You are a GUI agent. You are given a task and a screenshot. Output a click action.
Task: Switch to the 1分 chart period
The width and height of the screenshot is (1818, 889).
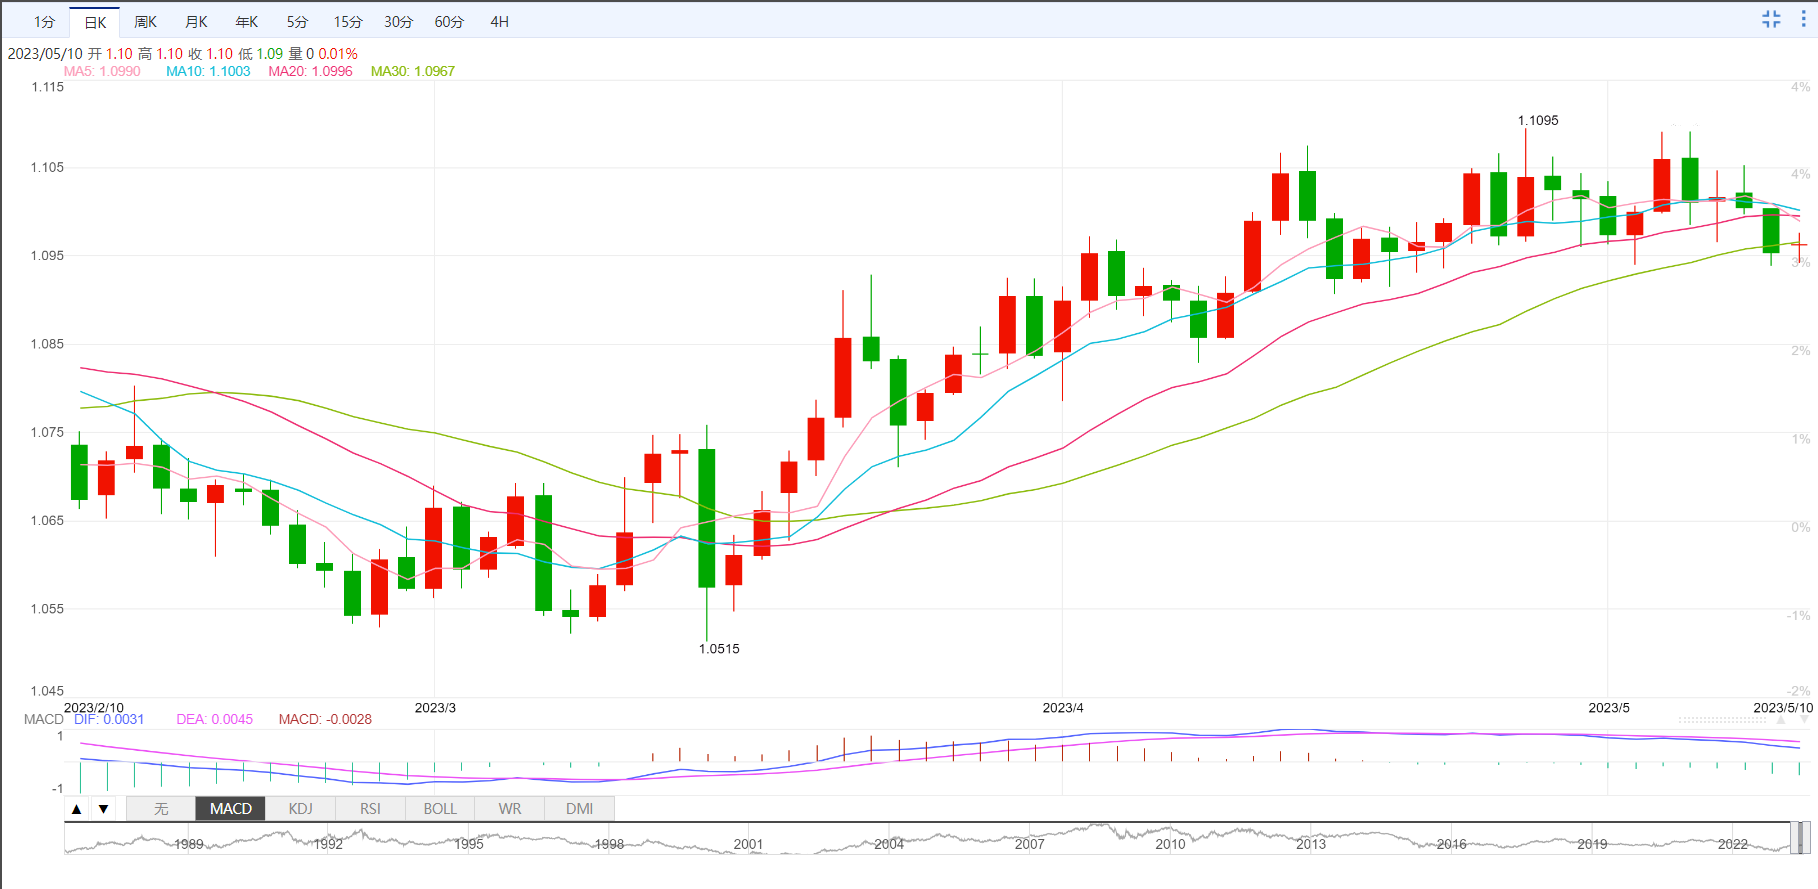coord(44,22)
